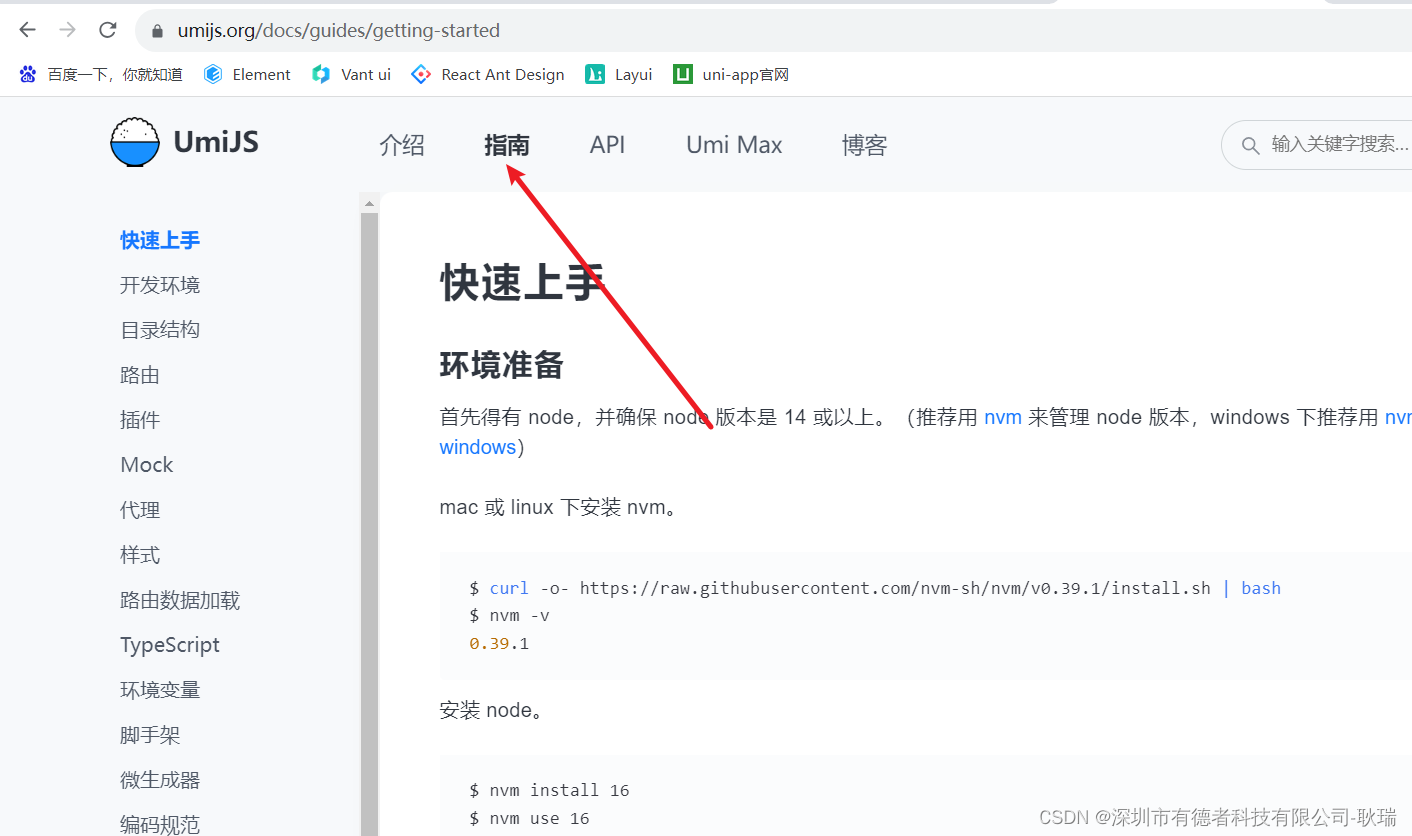Image resolution: width=1412 pixels, height=836 pixels.
Task: Select 微生成器 in the sidebar
Action: (x=160, y=780)
